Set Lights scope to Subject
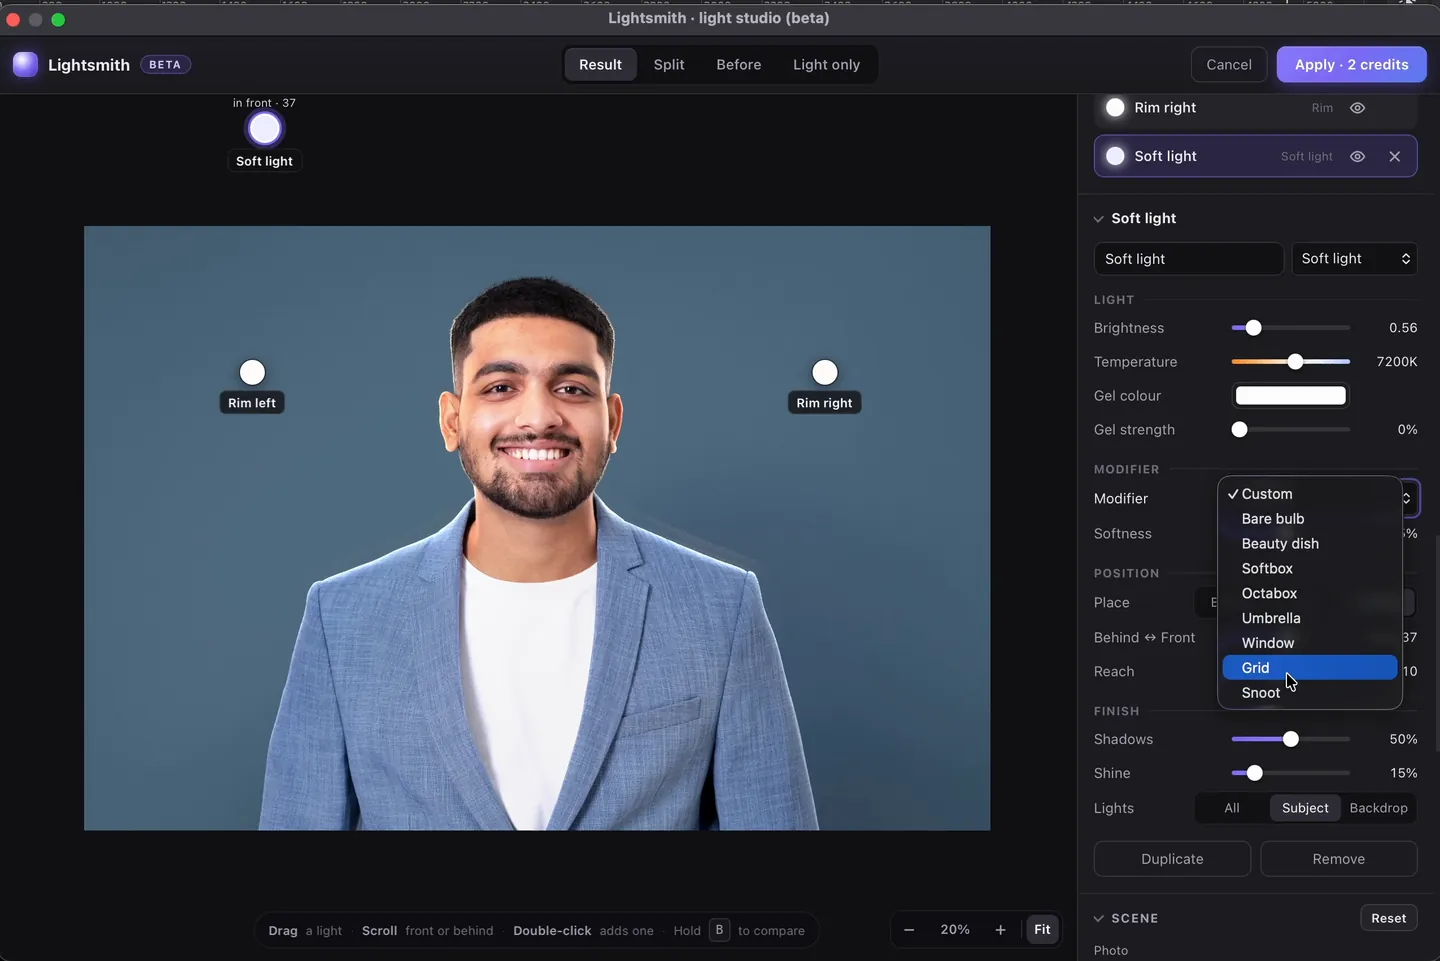Screen dimensions: 1440x961 [x=1305, y=808]
